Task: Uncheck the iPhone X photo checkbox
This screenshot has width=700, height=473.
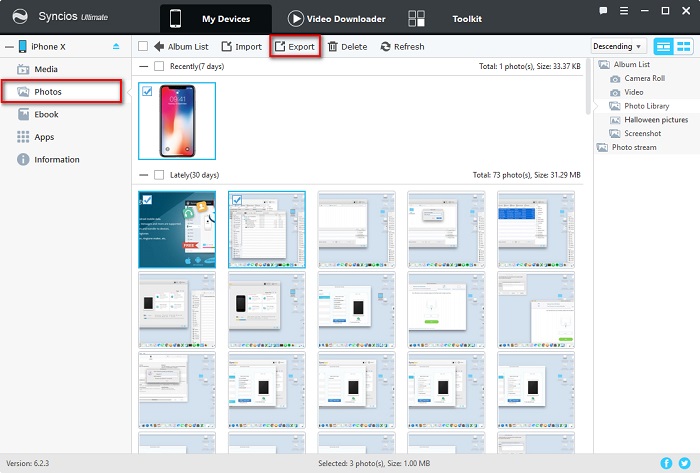Action: point(147,91)
